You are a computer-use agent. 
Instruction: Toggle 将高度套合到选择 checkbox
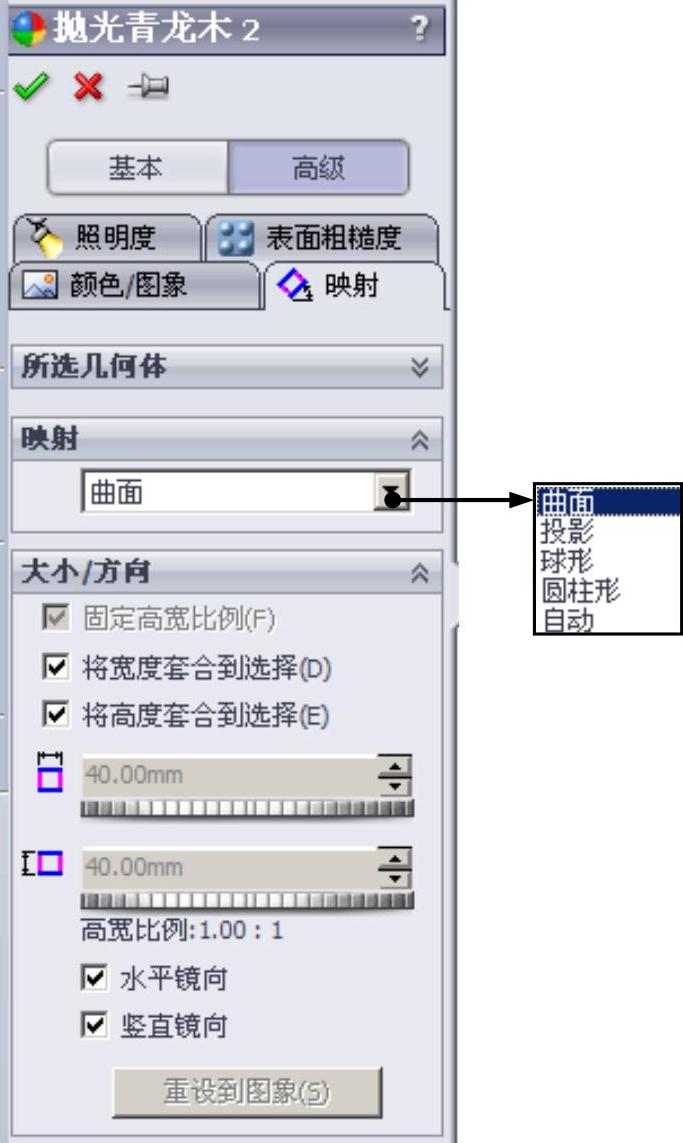click(56, 714)
